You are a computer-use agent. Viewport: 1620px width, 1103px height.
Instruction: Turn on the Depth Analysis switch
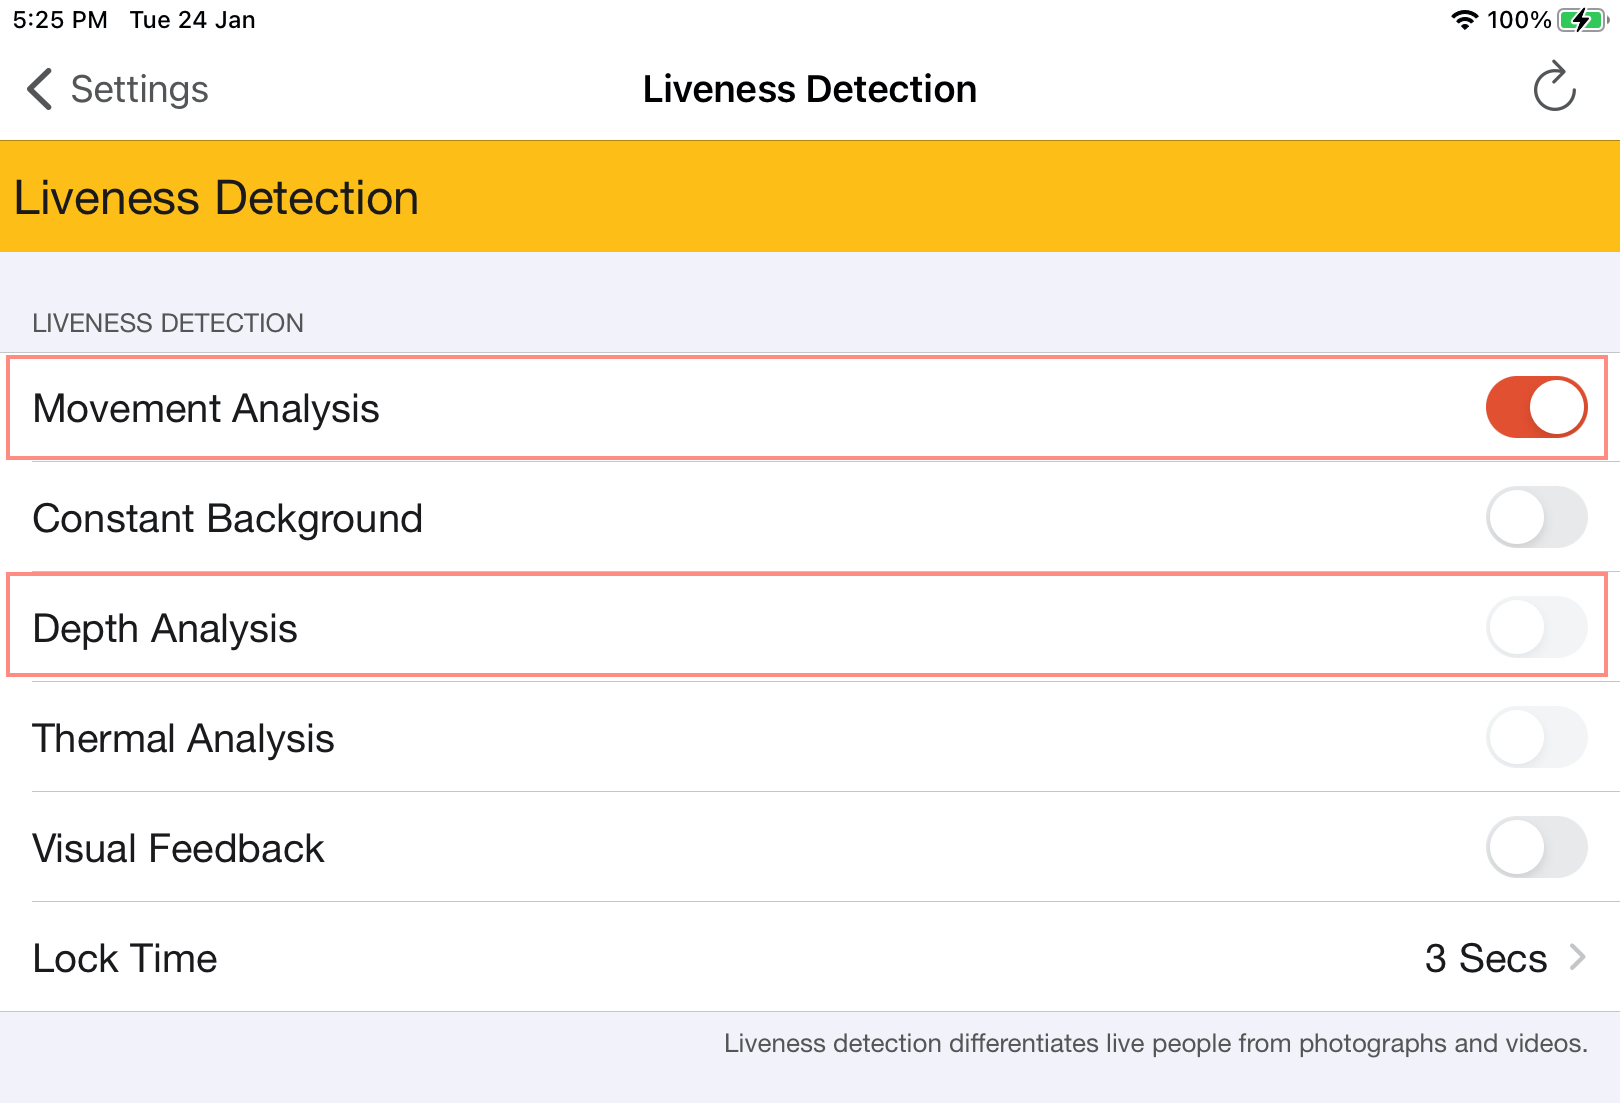(x=1535, y=628)
